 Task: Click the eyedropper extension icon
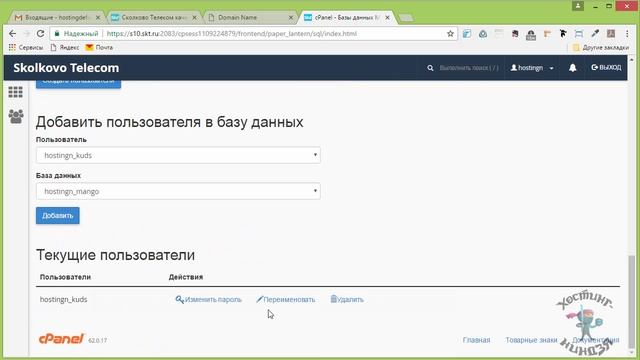pos(595,34)
